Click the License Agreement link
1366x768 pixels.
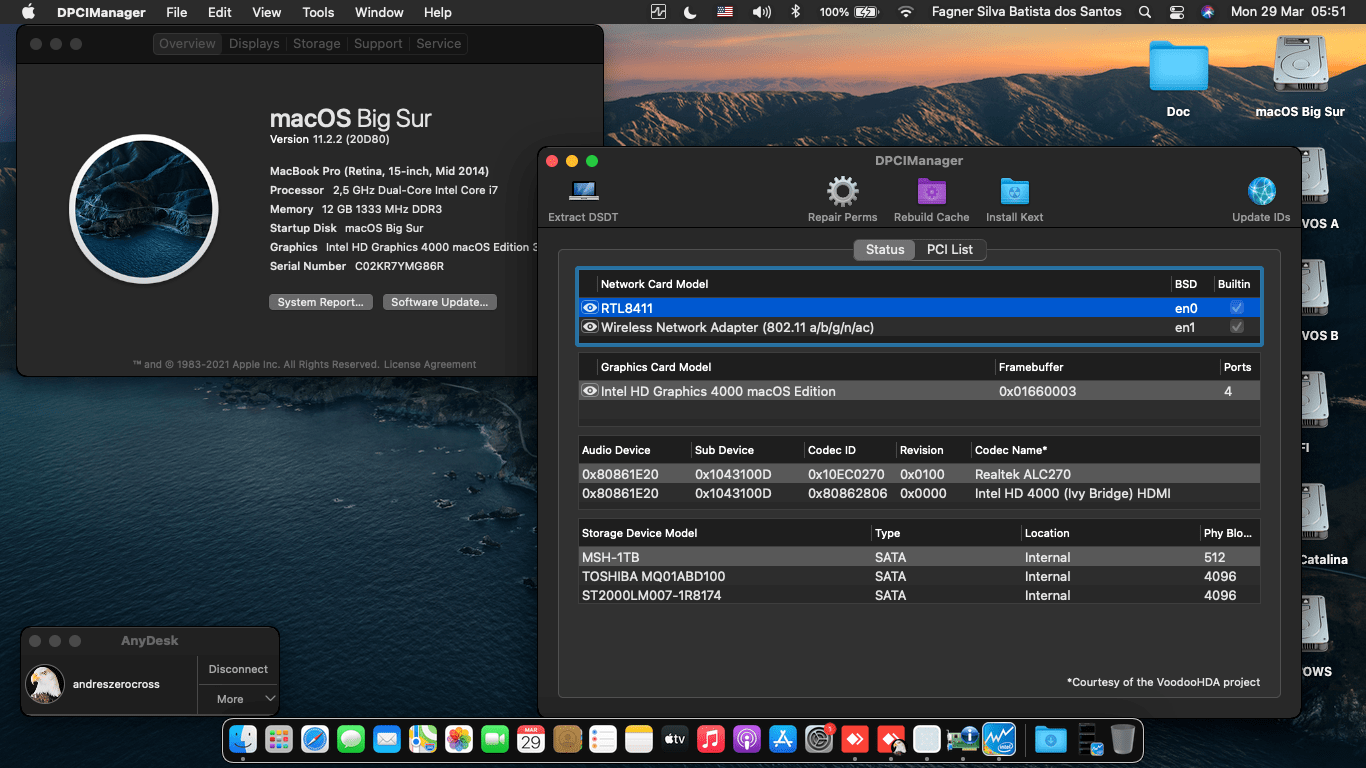[x=430, y=364]
